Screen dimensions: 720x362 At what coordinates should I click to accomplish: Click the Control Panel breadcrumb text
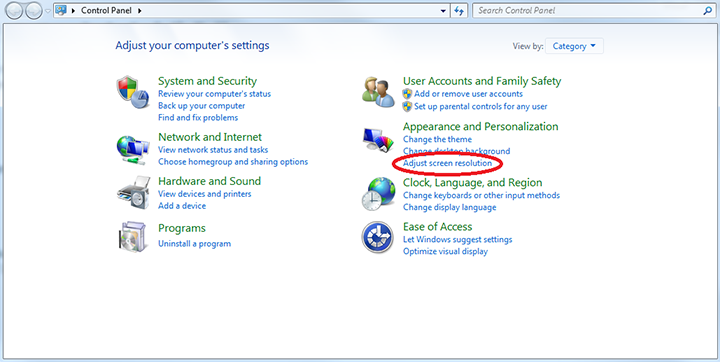tap(107, 10)
